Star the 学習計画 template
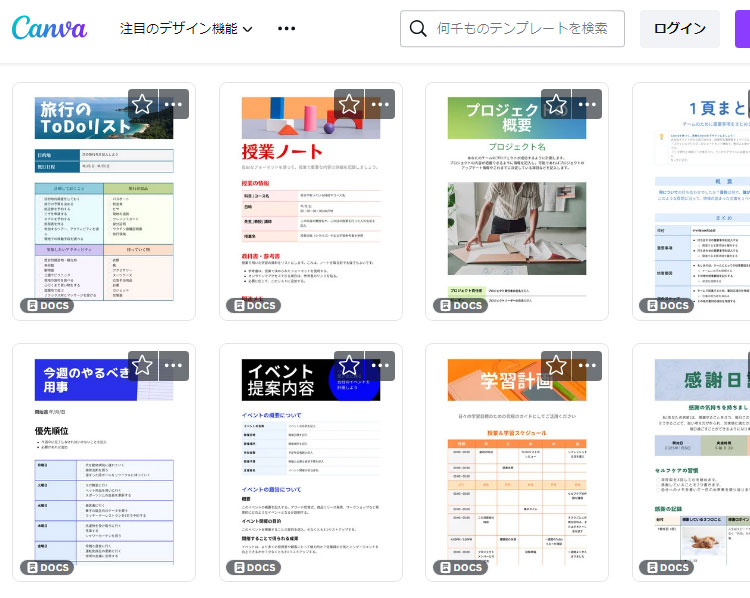This screenshot has height=598, width=750. coord(556,365)
